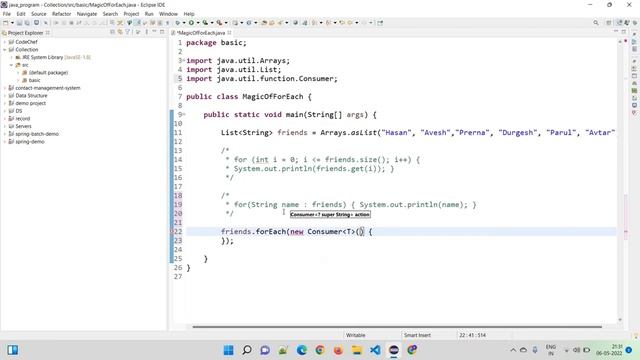Show hidden system tray icons
This screenshot has width=640, height=360.
pos(513,350)
